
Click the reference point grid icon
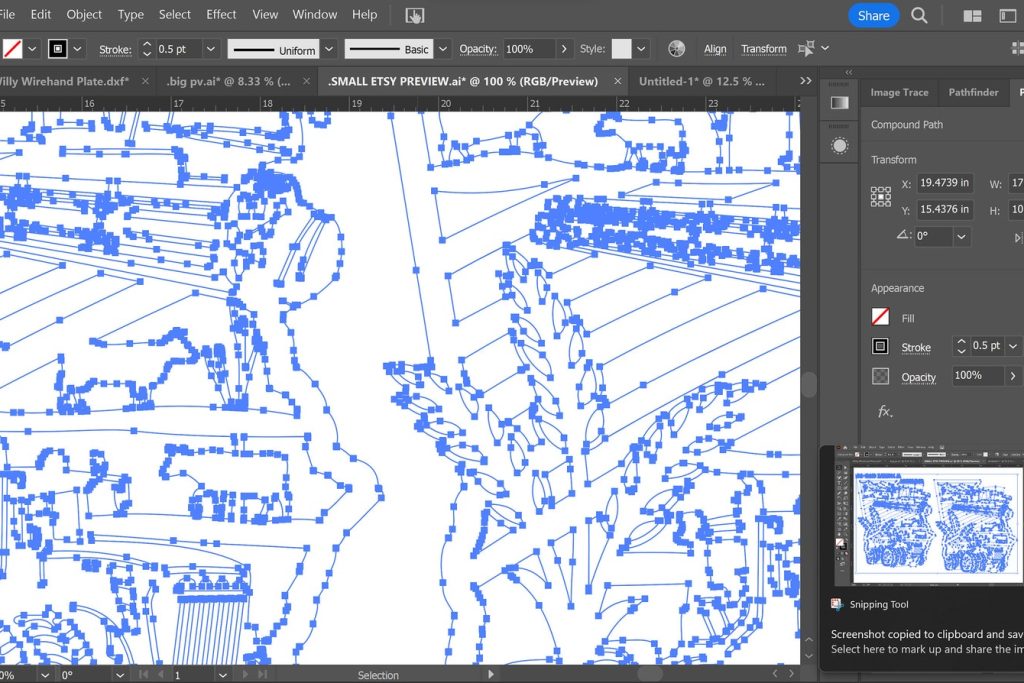click(880, 196)
